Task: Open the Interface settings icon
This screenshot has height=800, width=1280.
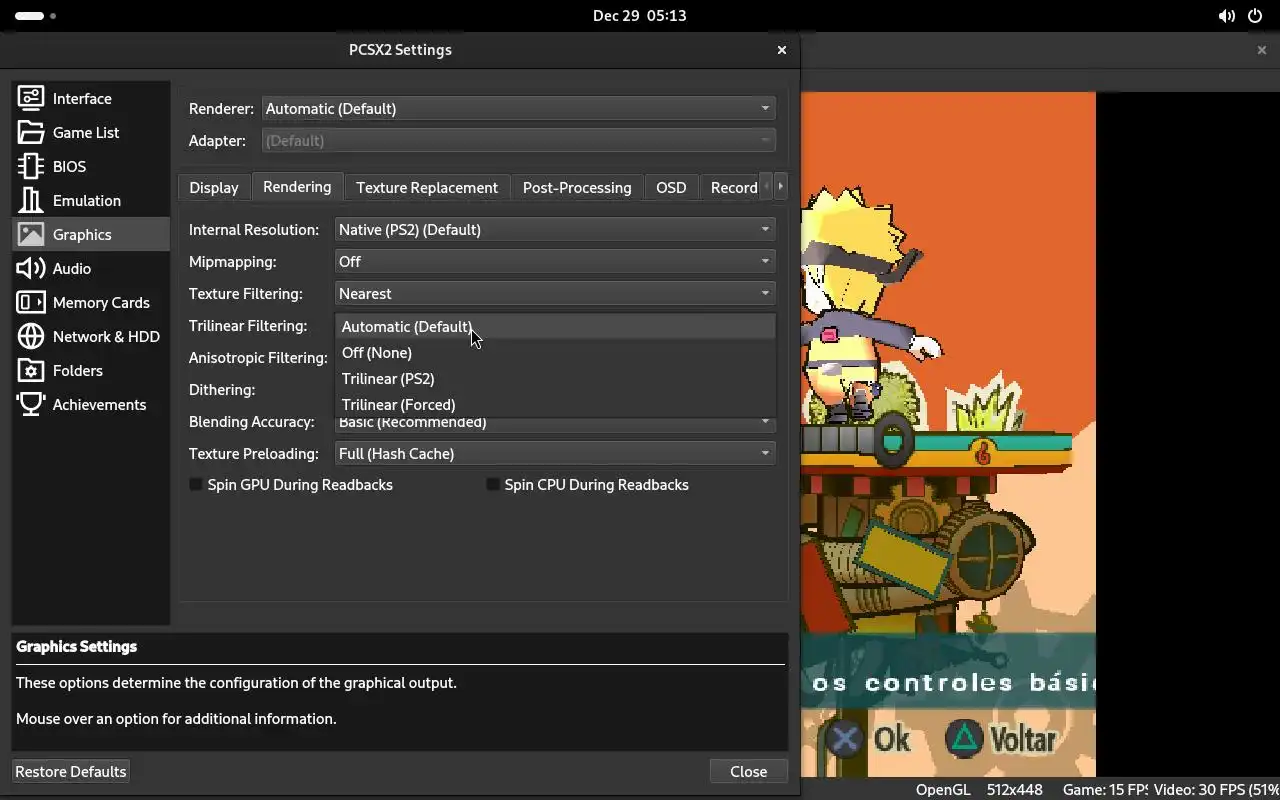Action: click(x=31, y=98)
